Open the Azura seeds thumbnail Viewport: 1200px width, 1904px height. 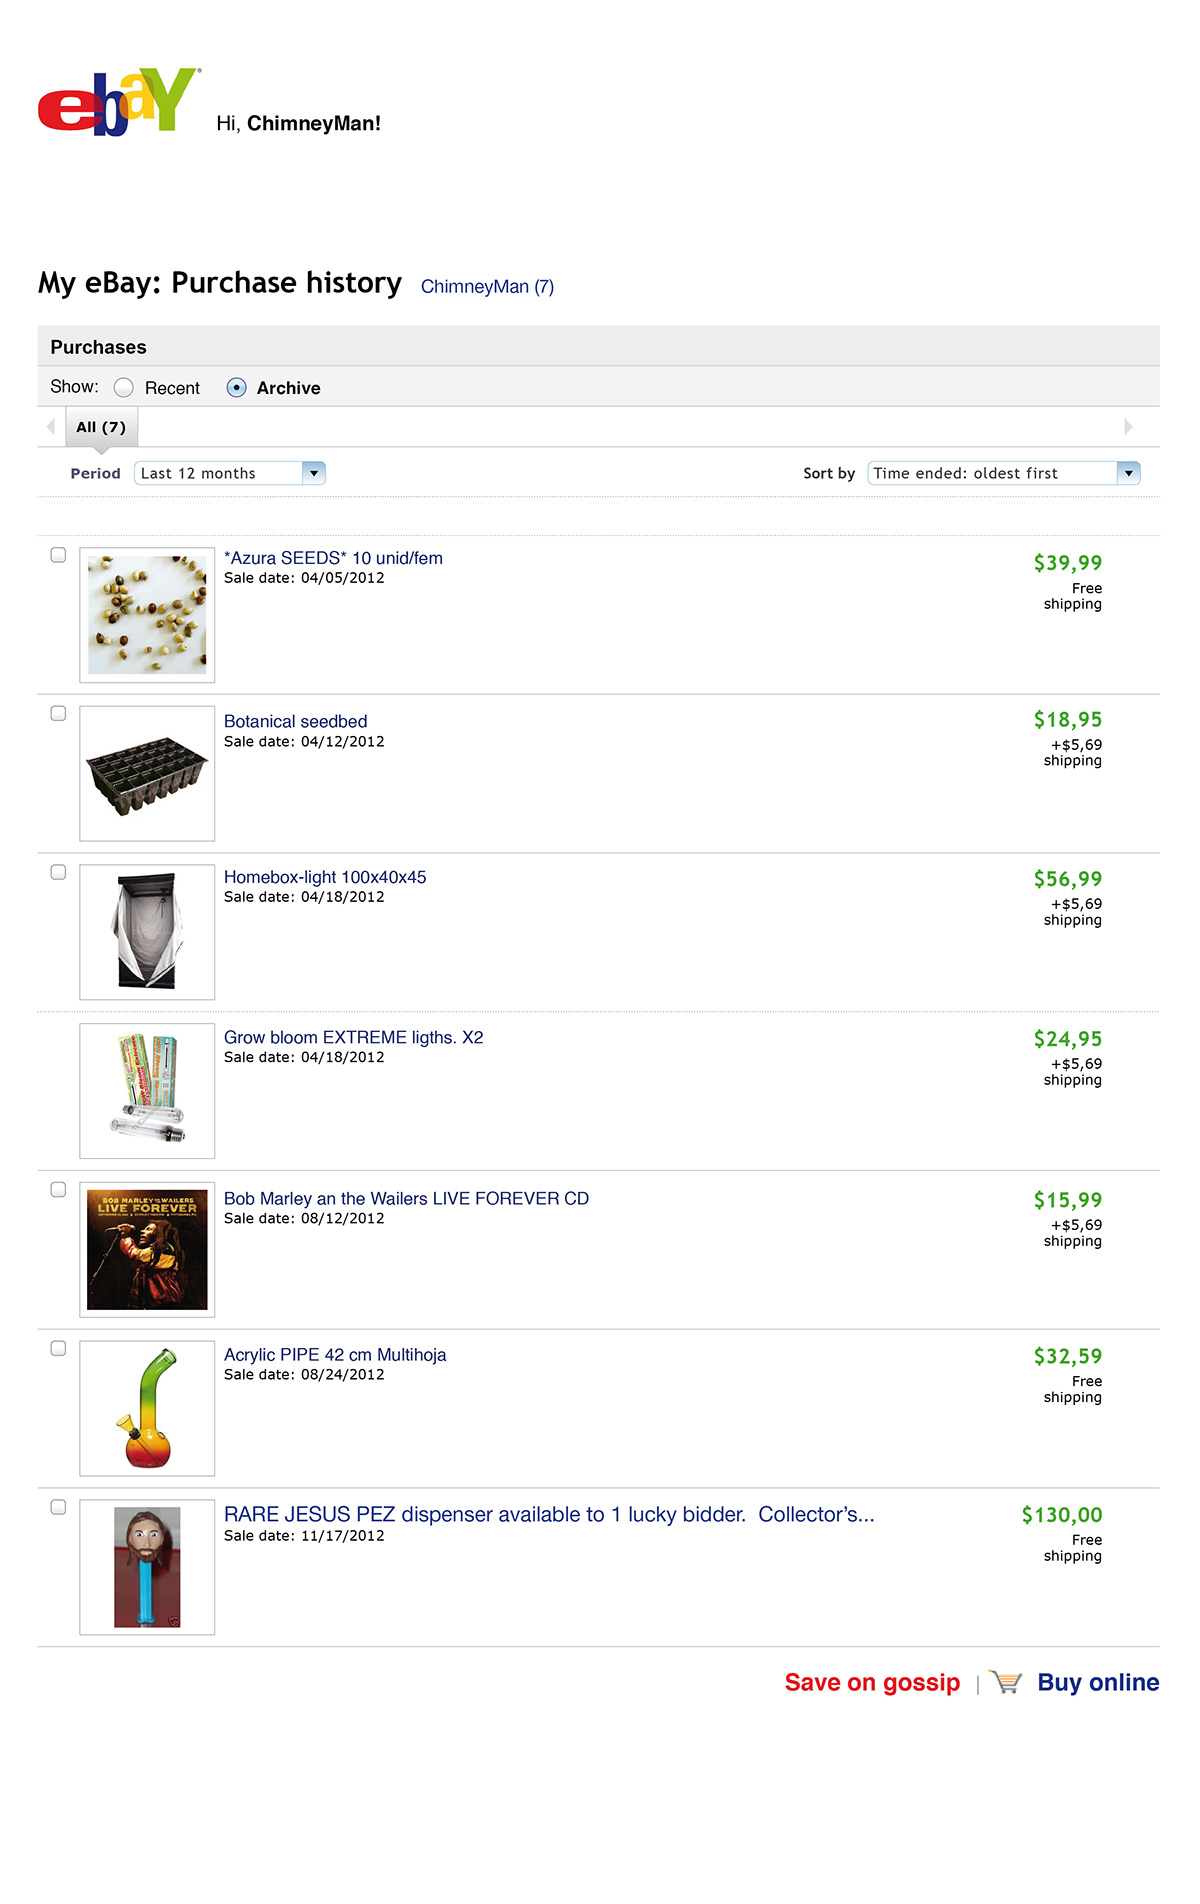pos(147,615)
